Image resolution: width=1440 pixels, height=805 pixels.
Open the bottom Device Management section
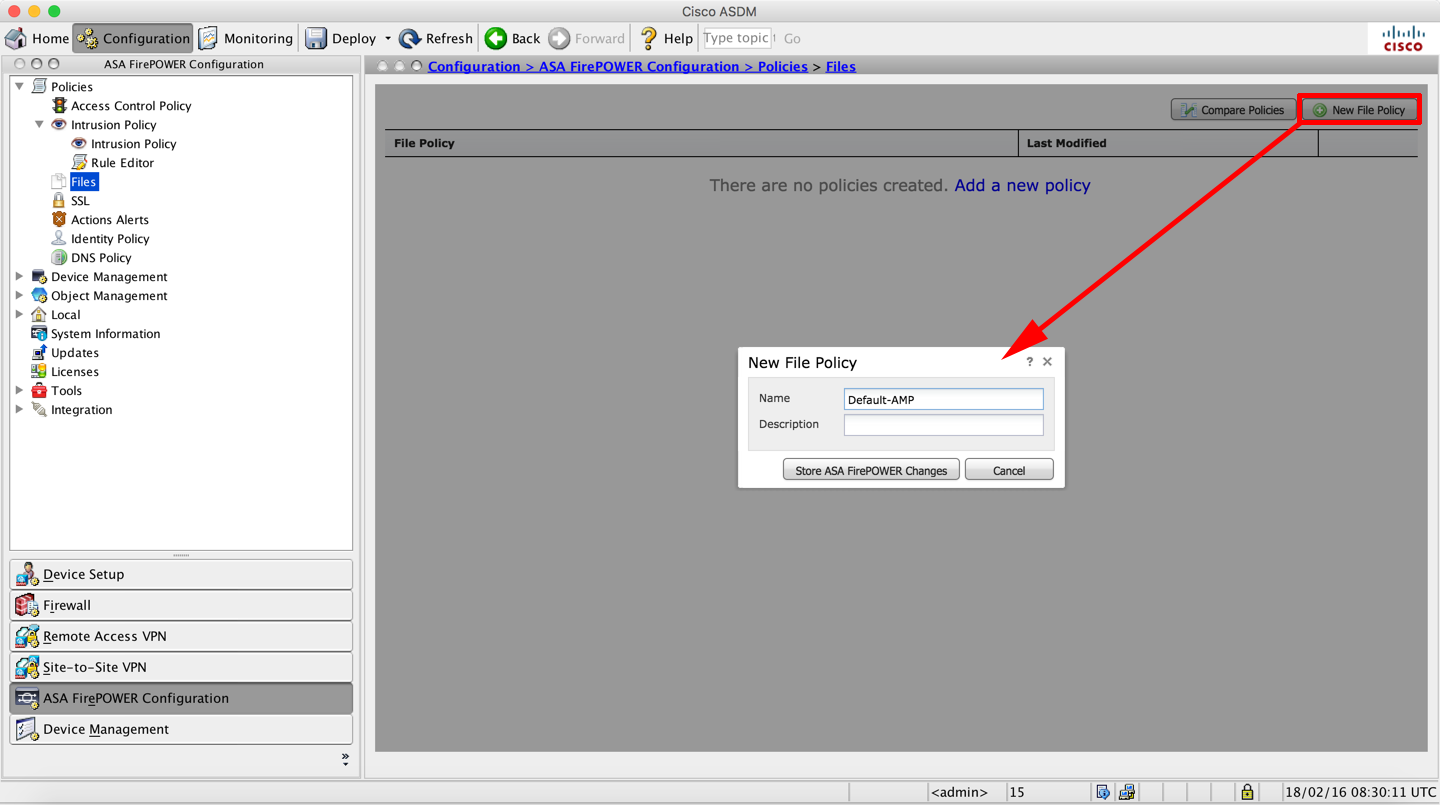pos(181,729)
